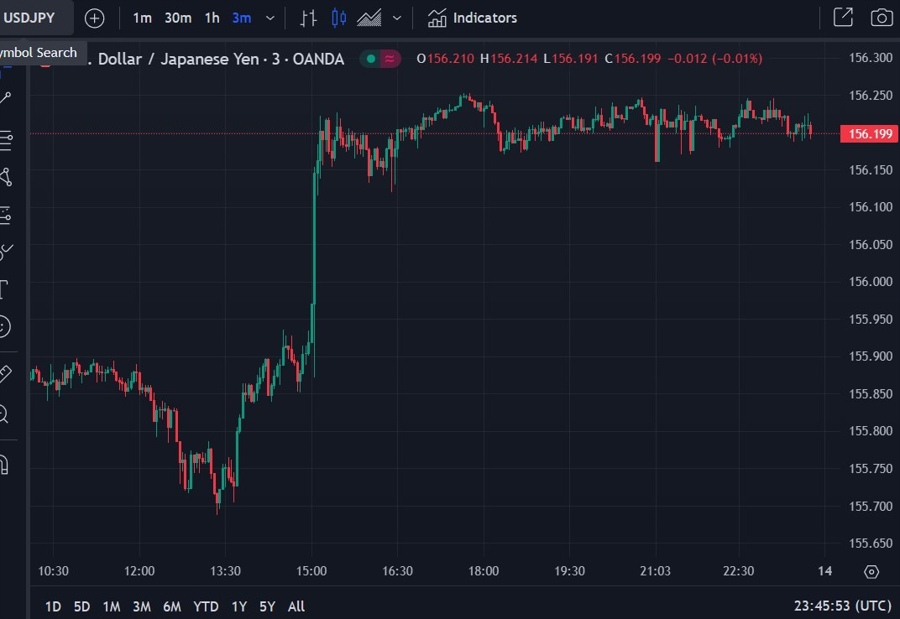Set date range to 5D
Viewport: 900px width, 619px height.
(x=82, y=606)
